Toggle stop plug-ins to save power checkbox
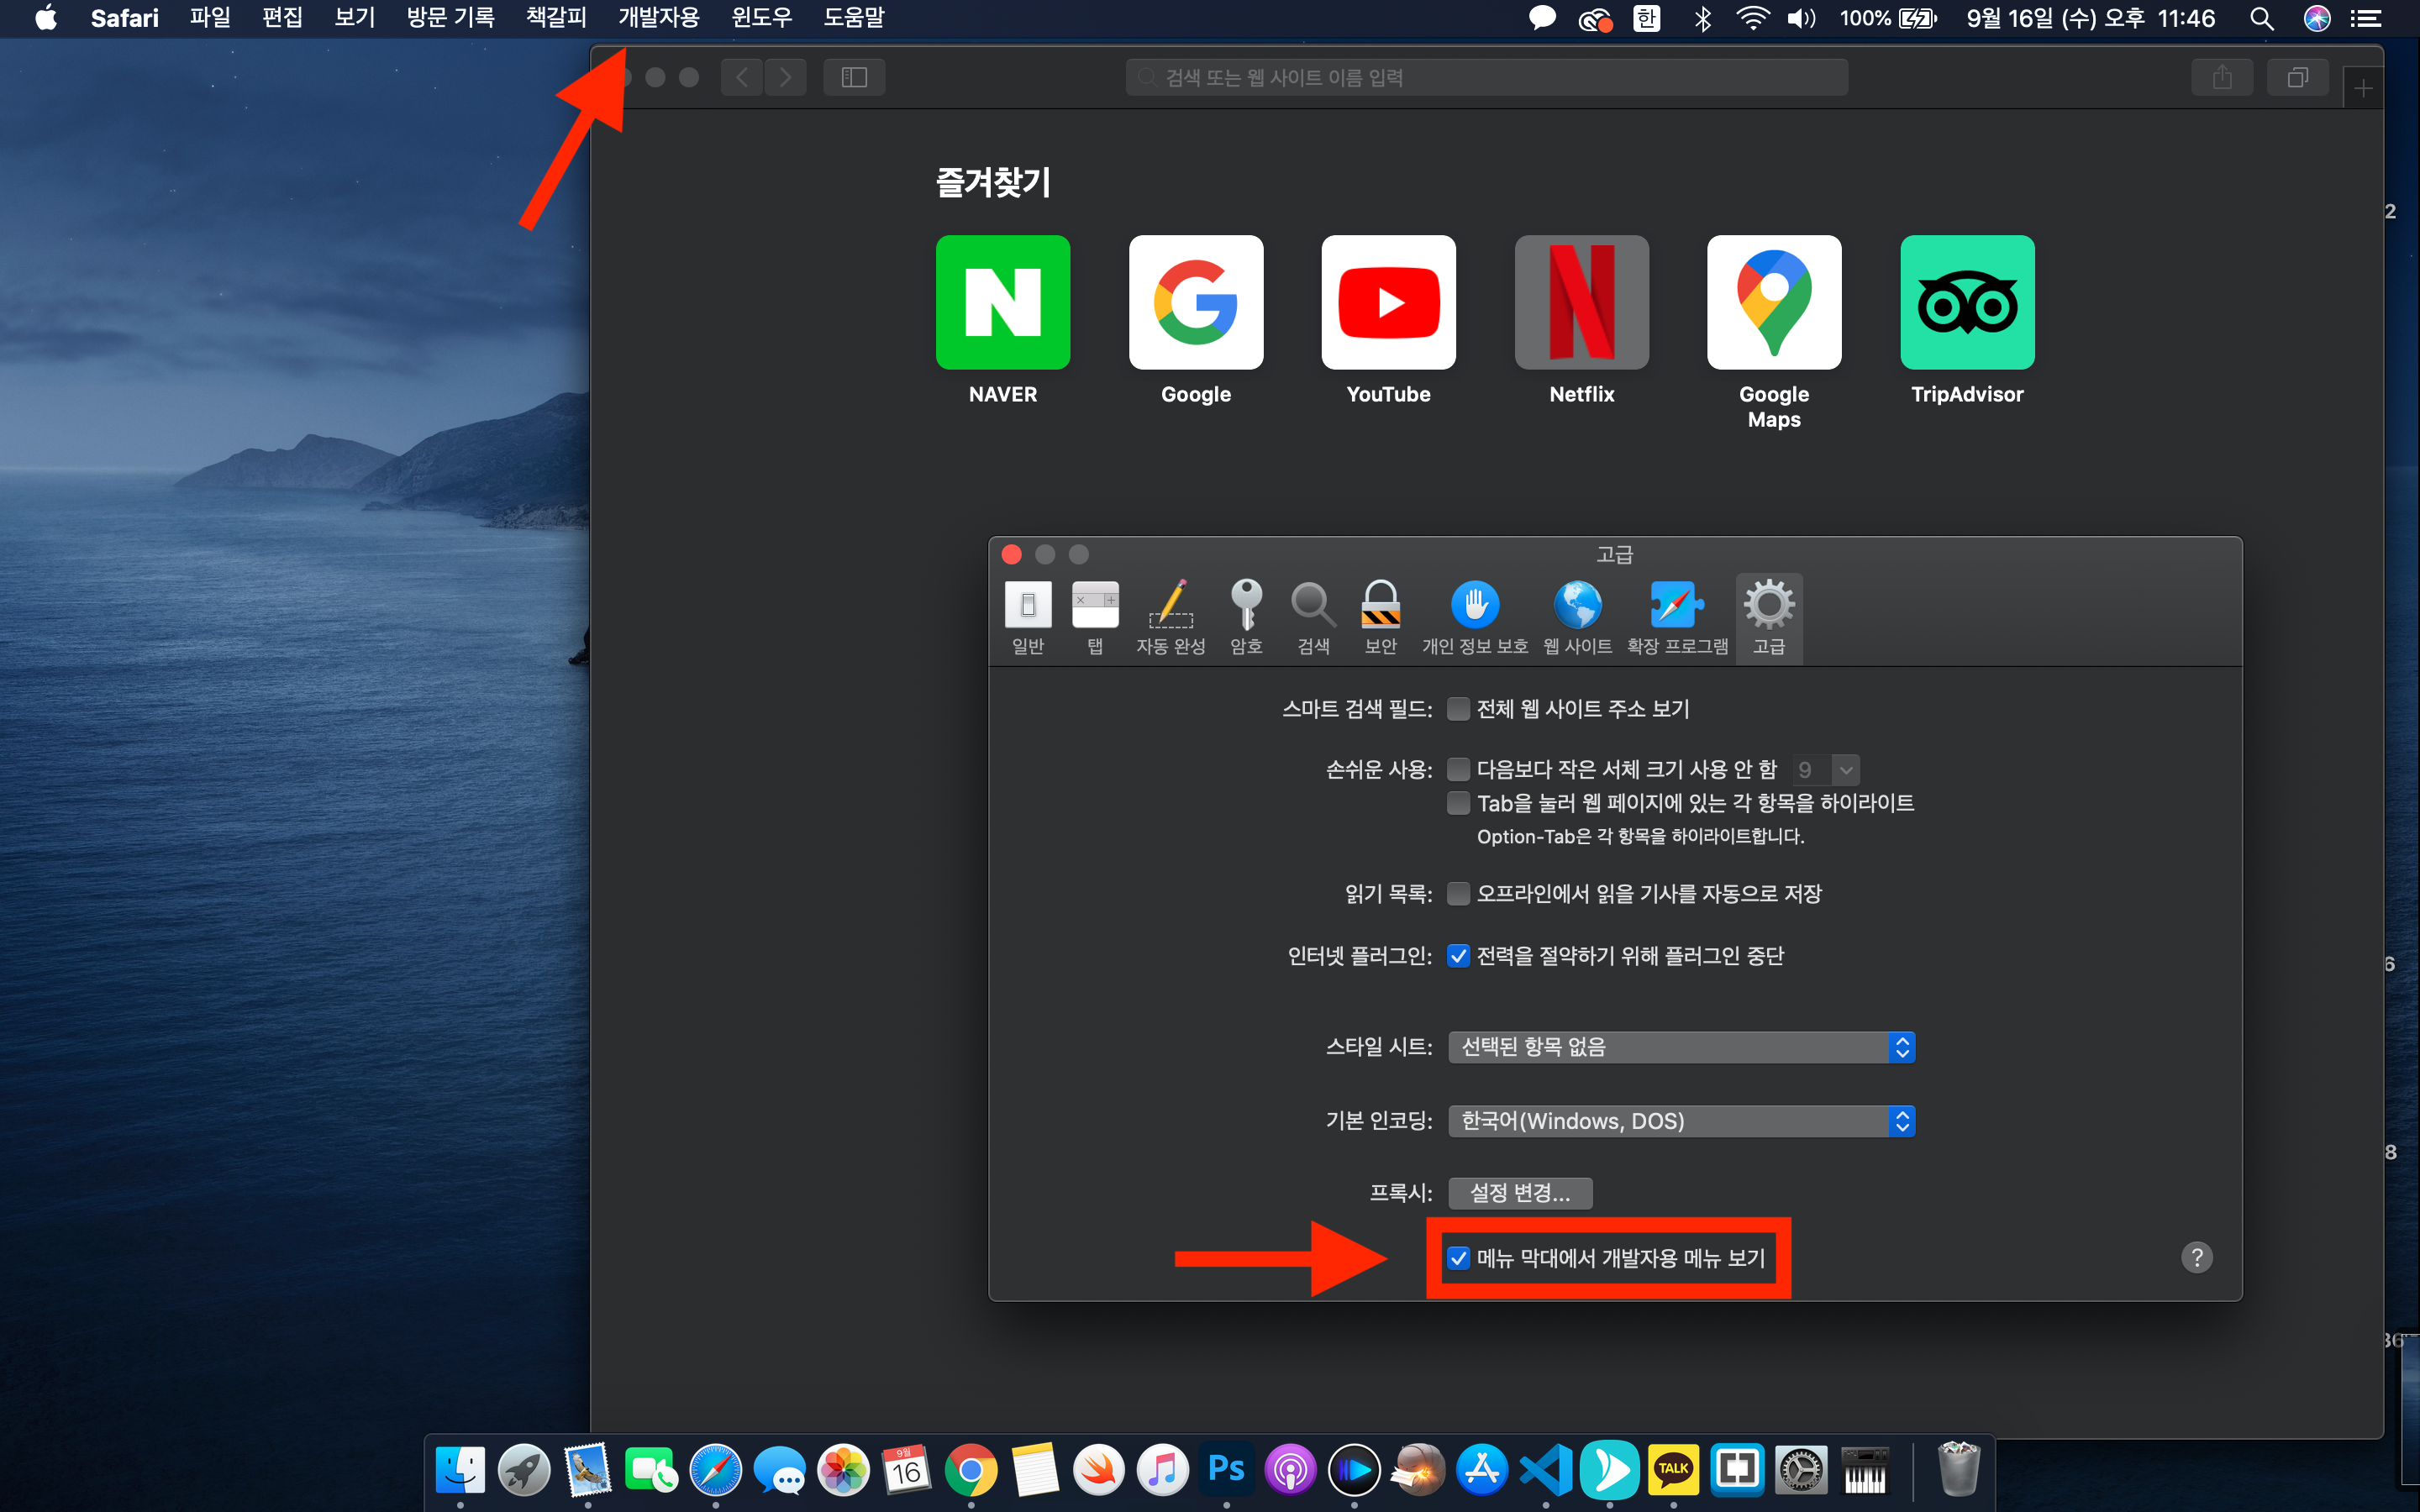Screen dimensions: 2420x1512 (x=1459, y=956)
